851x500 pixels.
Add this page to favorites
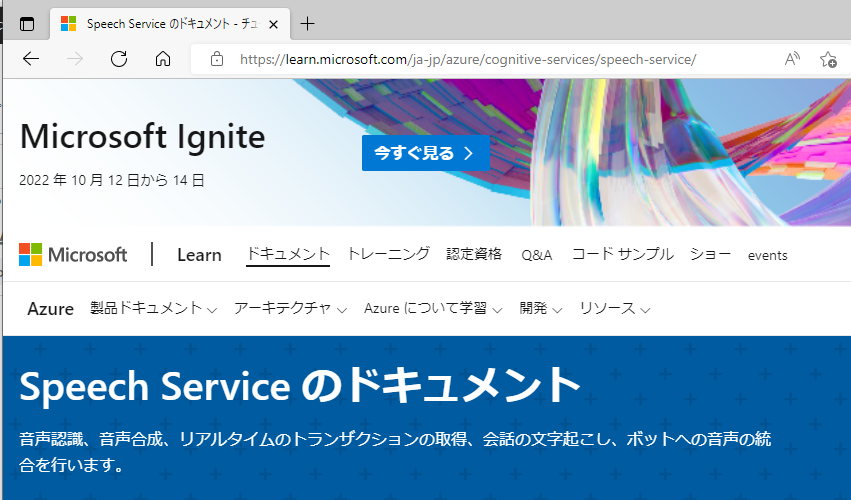[x=828, y=59]
